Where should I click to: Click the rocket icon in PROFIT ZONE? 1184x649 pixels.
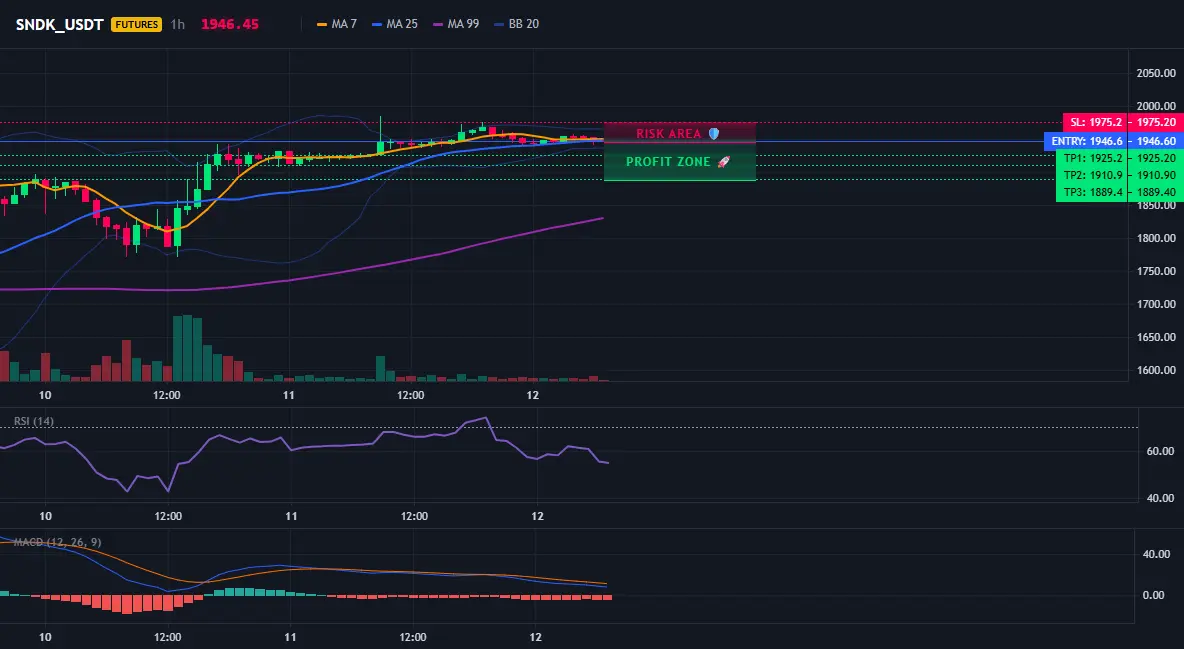(723, 162)
